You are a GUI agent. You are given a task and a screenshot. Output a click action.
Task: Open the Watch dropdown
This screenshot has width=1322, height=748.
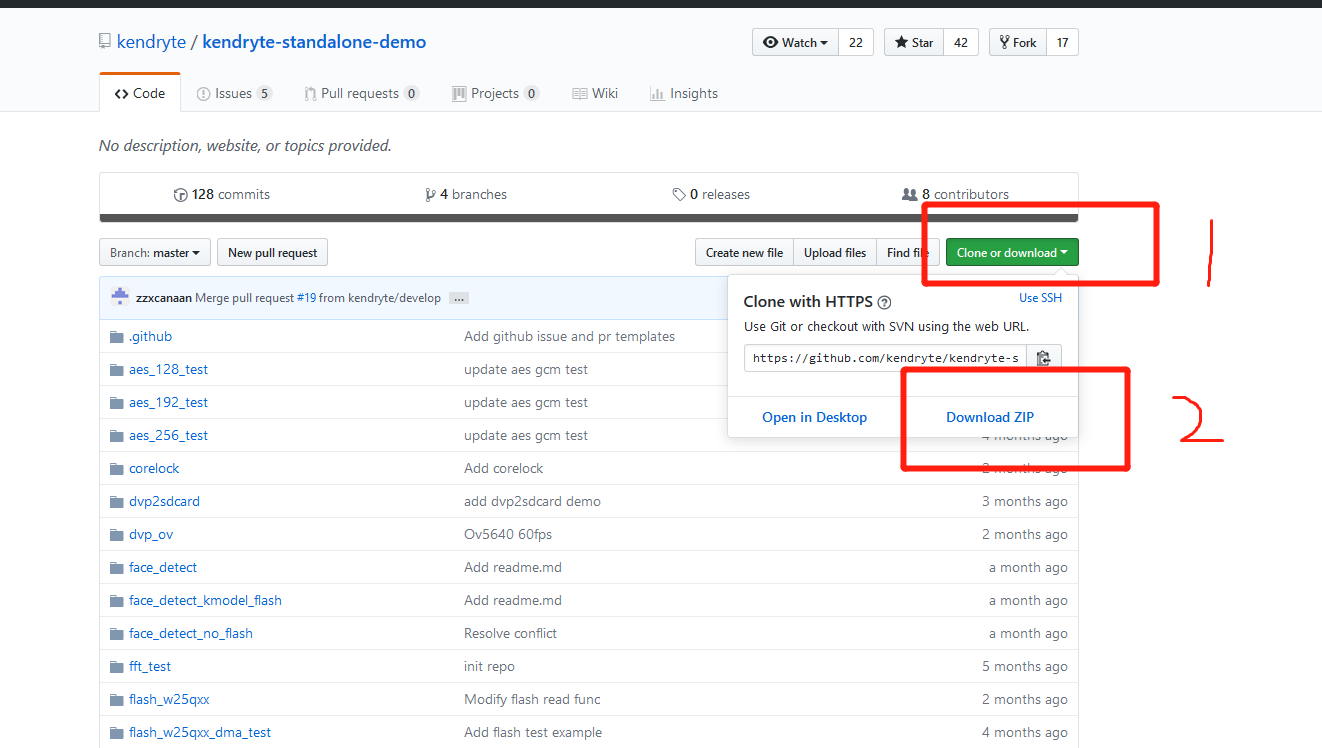point(795,43)
